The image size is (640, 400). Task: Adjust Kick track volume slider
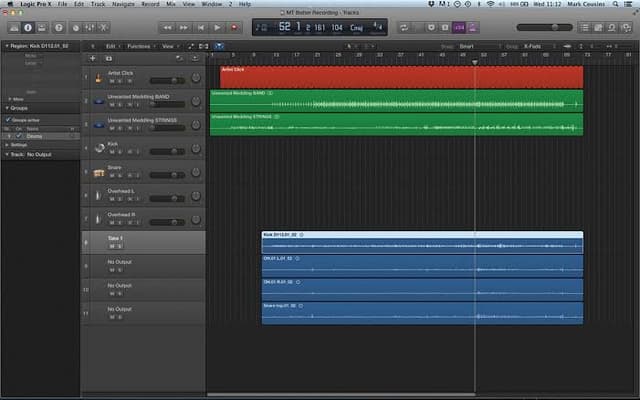point(167,151)
